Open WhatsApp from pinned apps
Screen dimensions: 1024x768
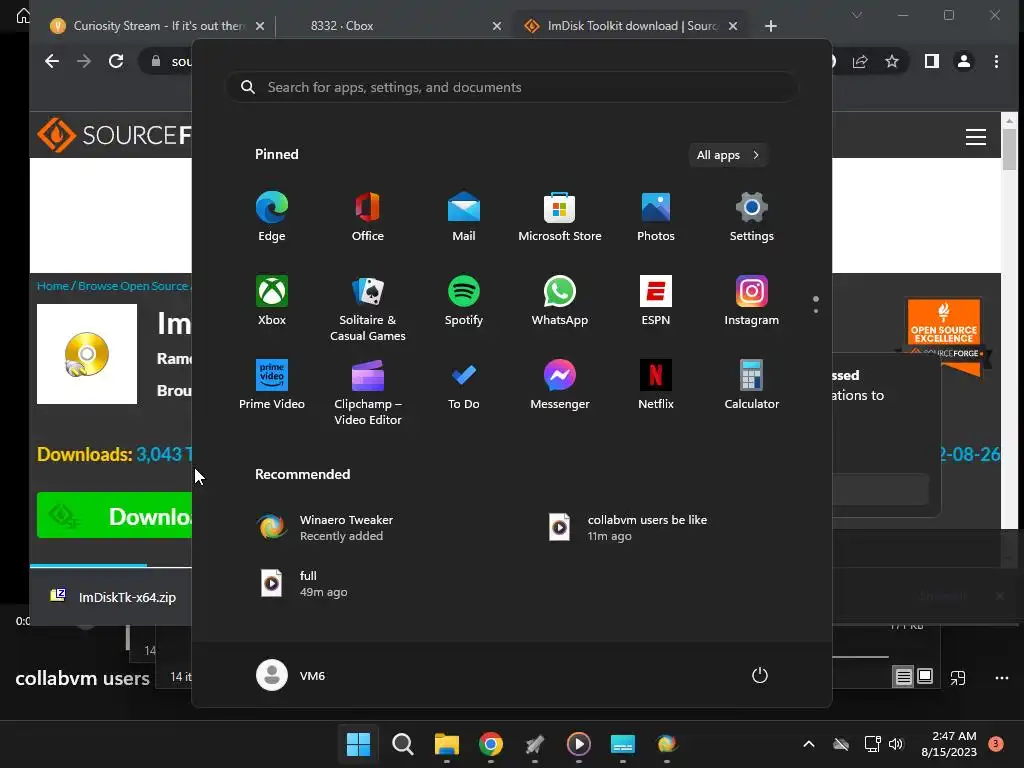[x=560, y=301]
